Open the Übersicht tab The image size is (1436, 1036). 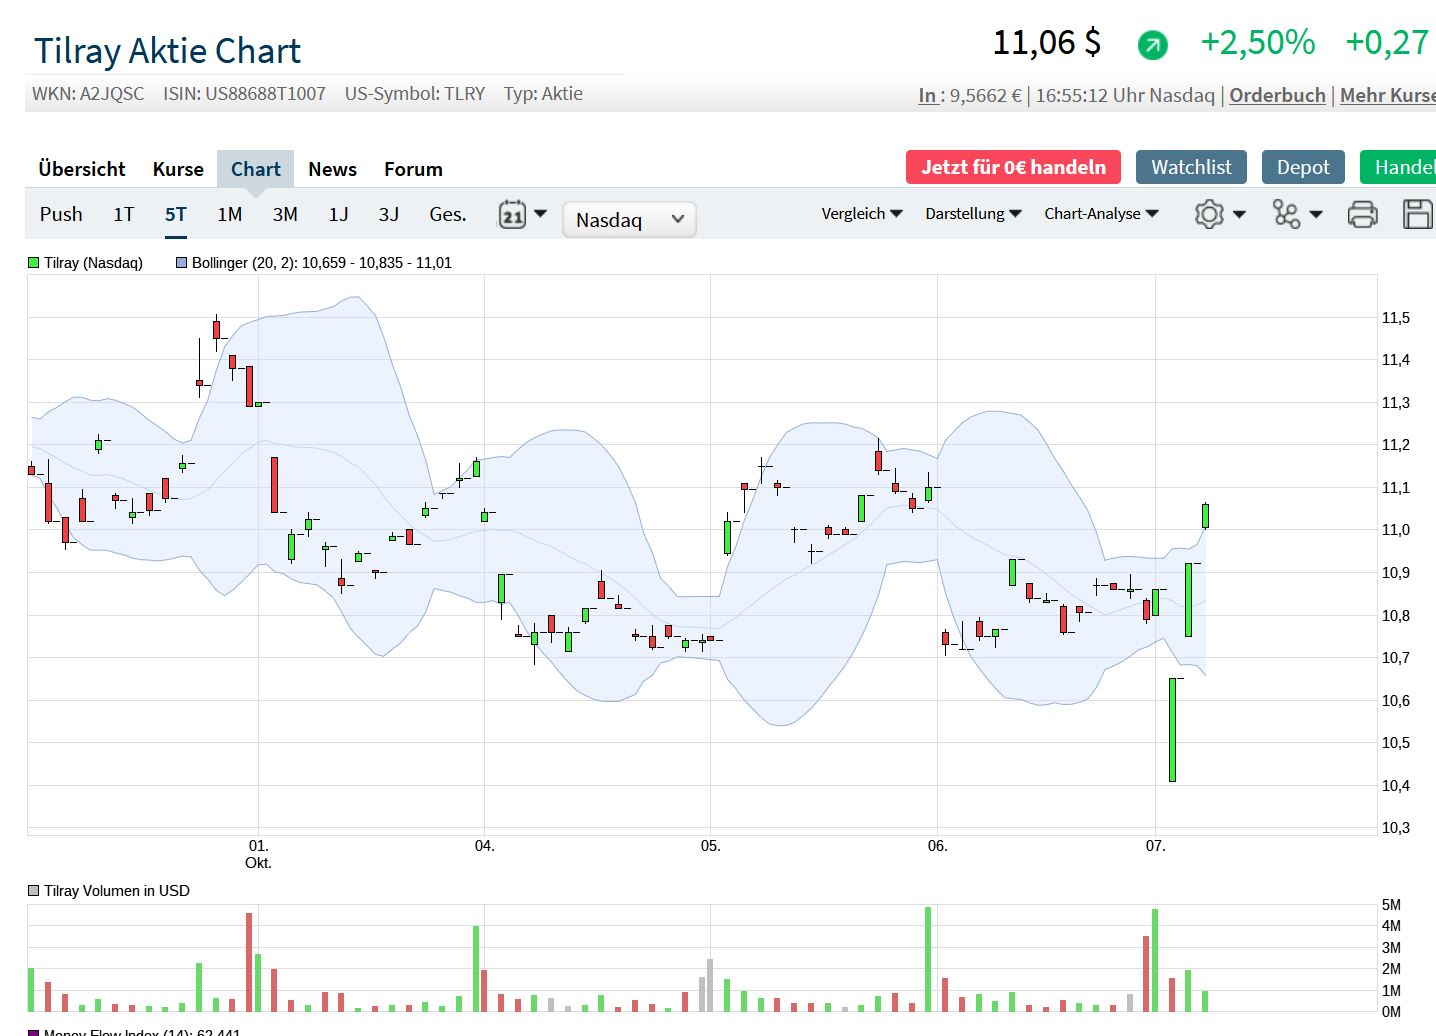(82, 169)
